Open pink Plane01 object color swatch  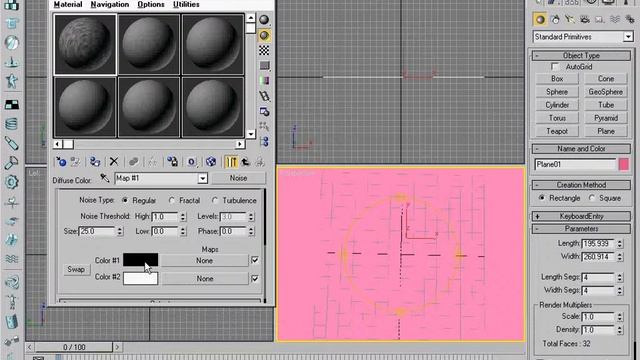tap(624, 164)
